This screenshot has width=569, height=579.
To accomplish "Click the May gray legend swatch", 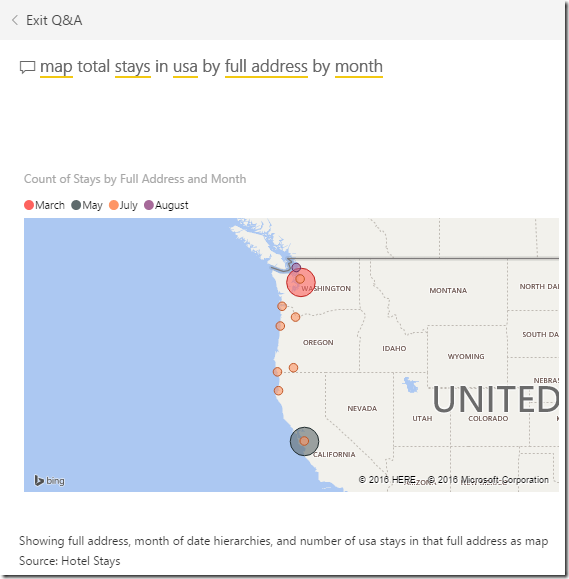I will point(76,205).
